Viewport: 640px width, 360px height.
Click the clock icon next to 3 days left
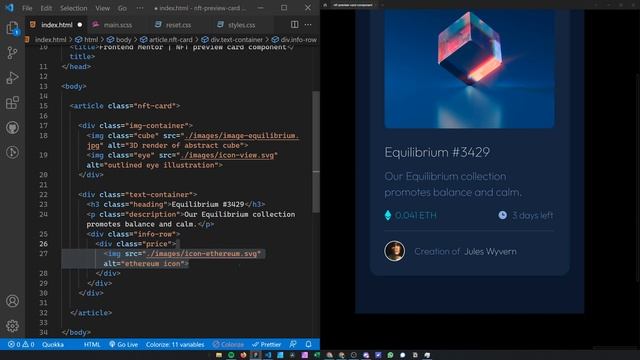502,215
